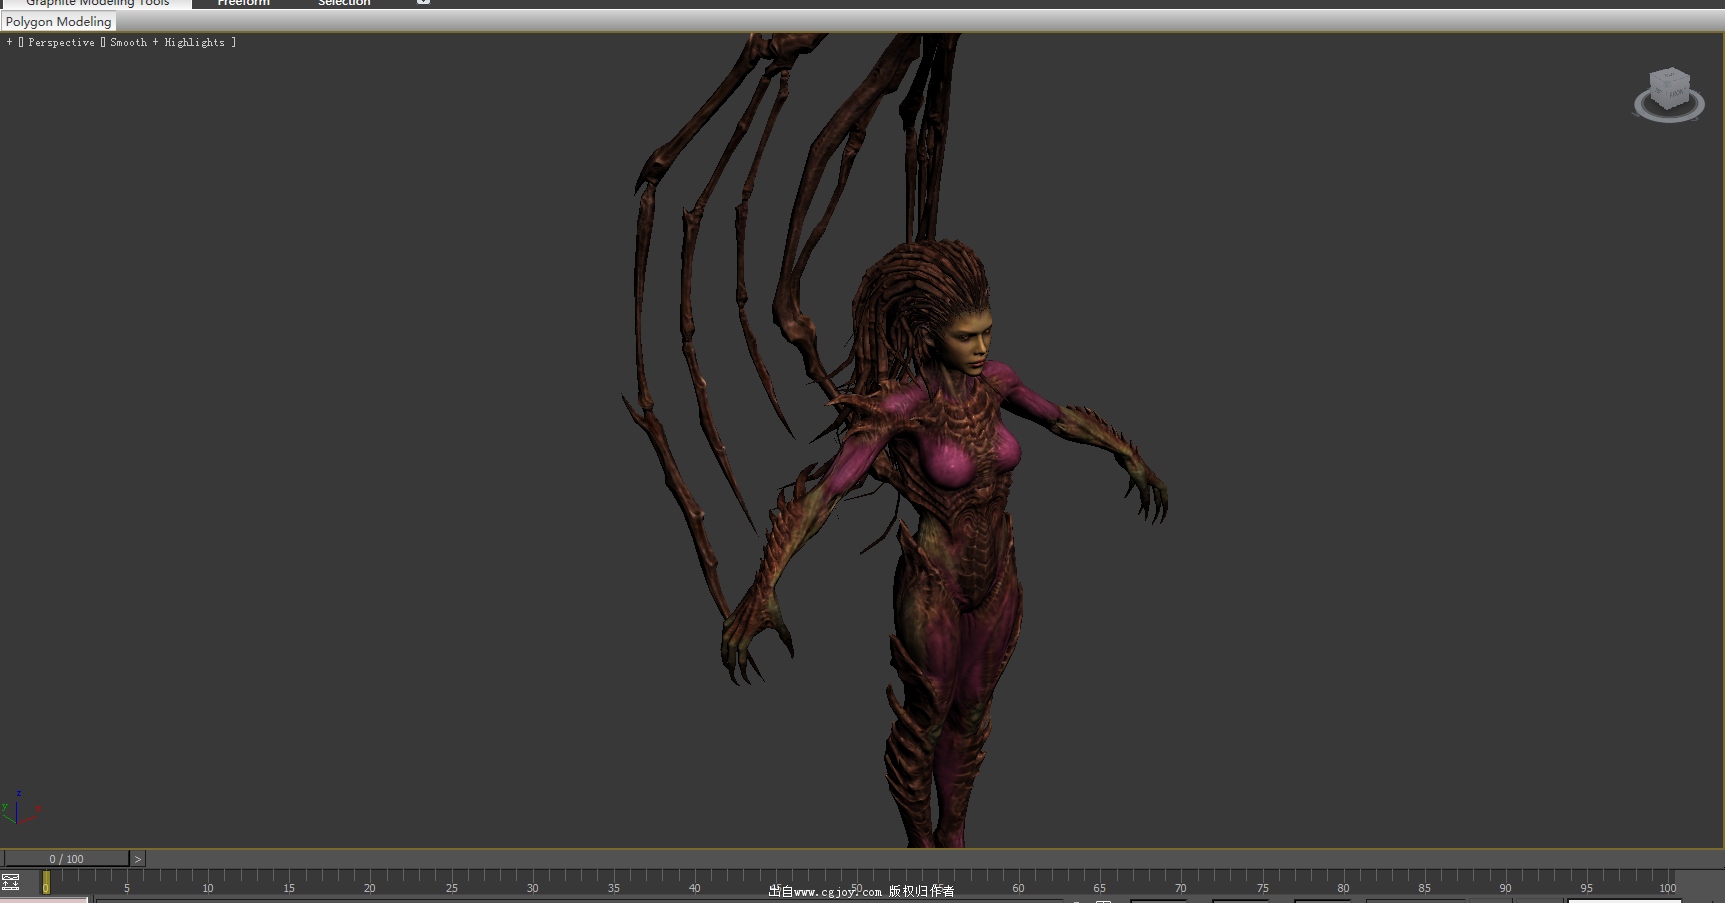Screen dimensions: 1725x903
Task: Open the Graphite Modeling Tools tab
Action: pyautogui.click(x=97, y=3)
